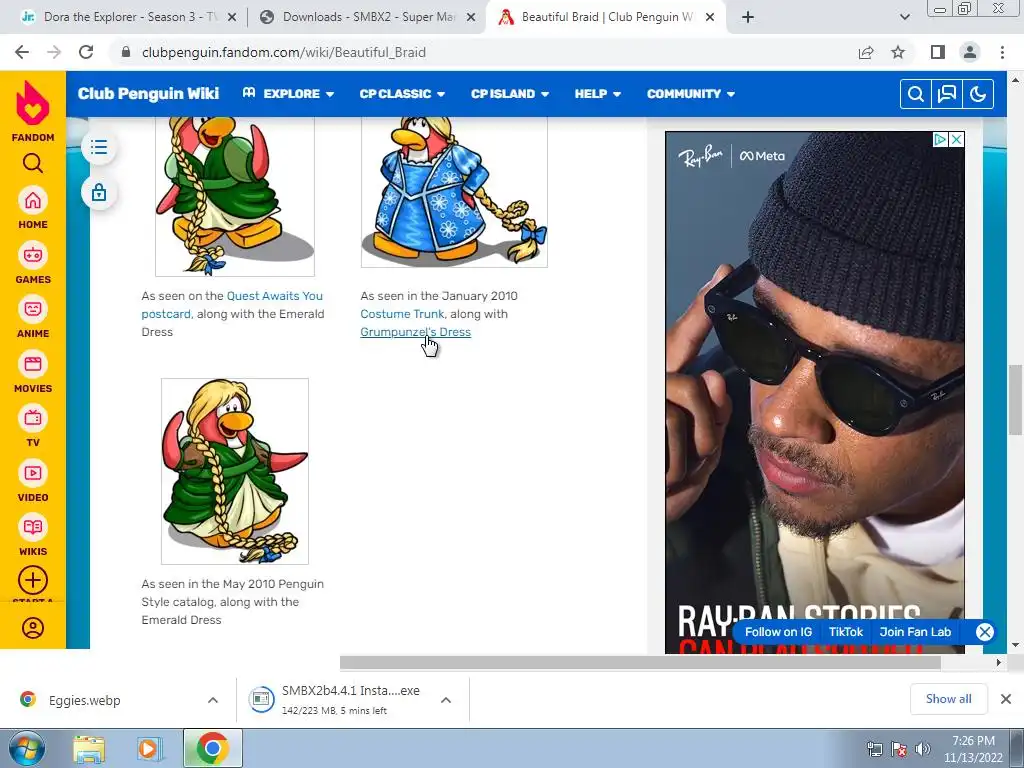The image size is (1024, 768).
Task: Close the Dora the Explorer tab
Action: [x=232, y=18]
